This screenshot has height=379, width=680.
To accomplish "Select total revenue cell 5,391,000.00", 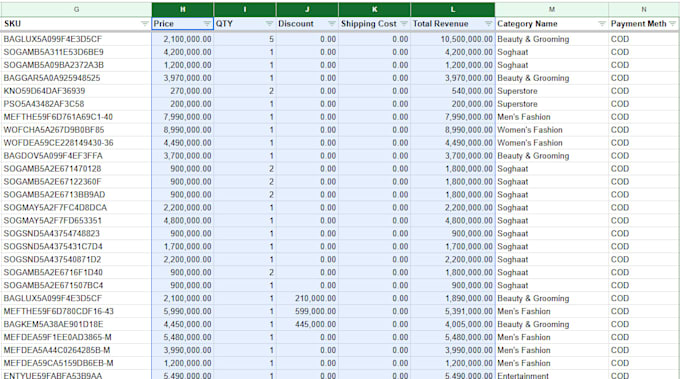I will pyautogui.click(x=453, y=311).
